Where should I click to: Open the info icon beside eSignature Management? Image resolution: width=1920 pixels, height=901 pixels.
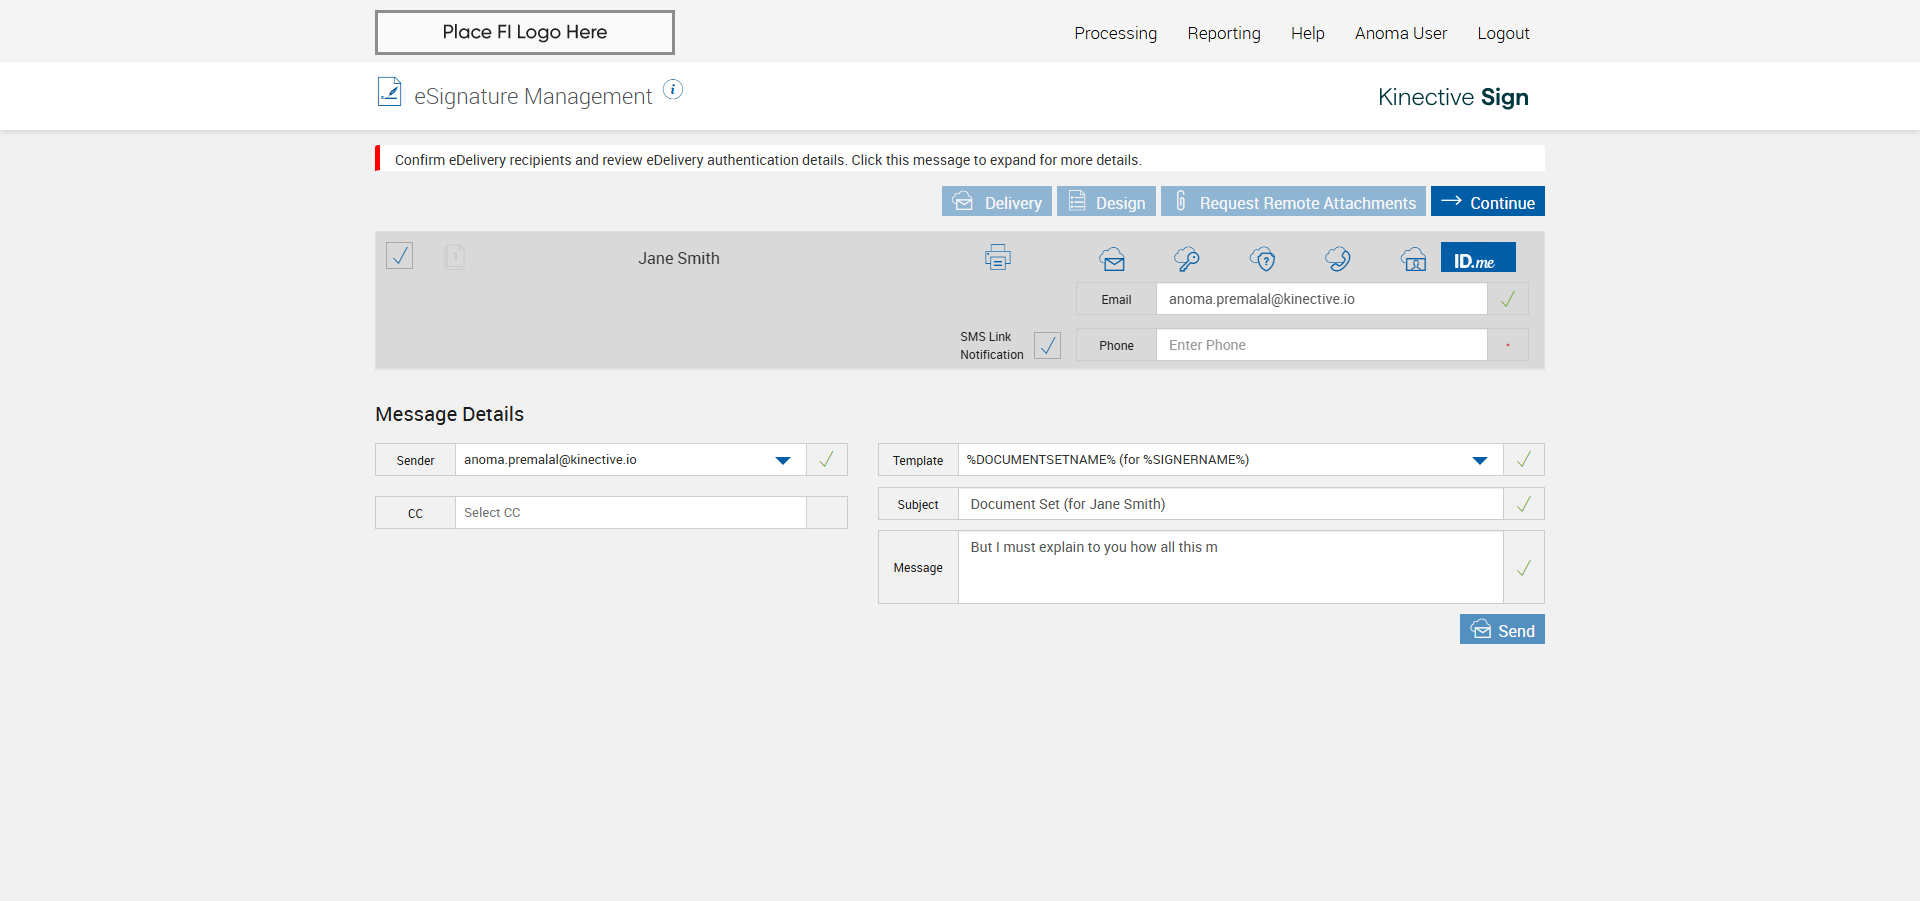674,90
